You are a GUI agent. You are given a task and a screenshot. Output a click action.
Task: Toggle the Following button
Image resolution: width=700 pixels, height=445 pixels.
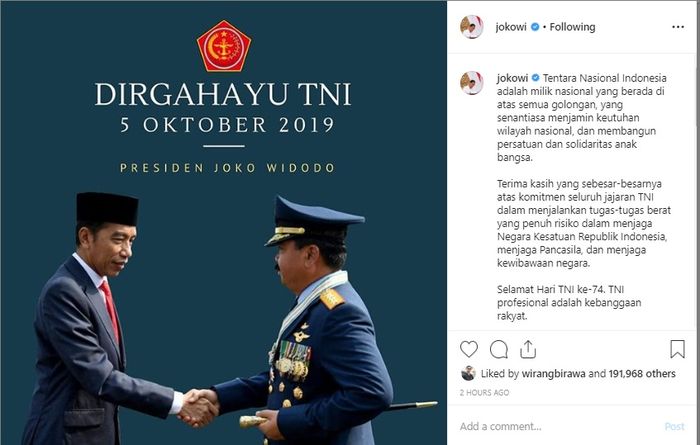tap(572, 27)
